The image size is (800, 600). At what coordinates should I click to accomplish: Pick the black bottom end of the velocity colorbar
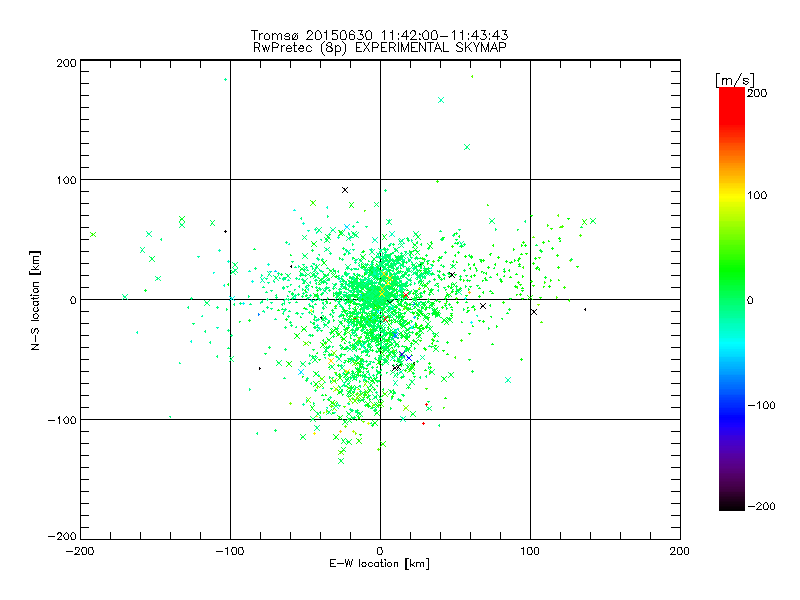[x=732, y=503]
